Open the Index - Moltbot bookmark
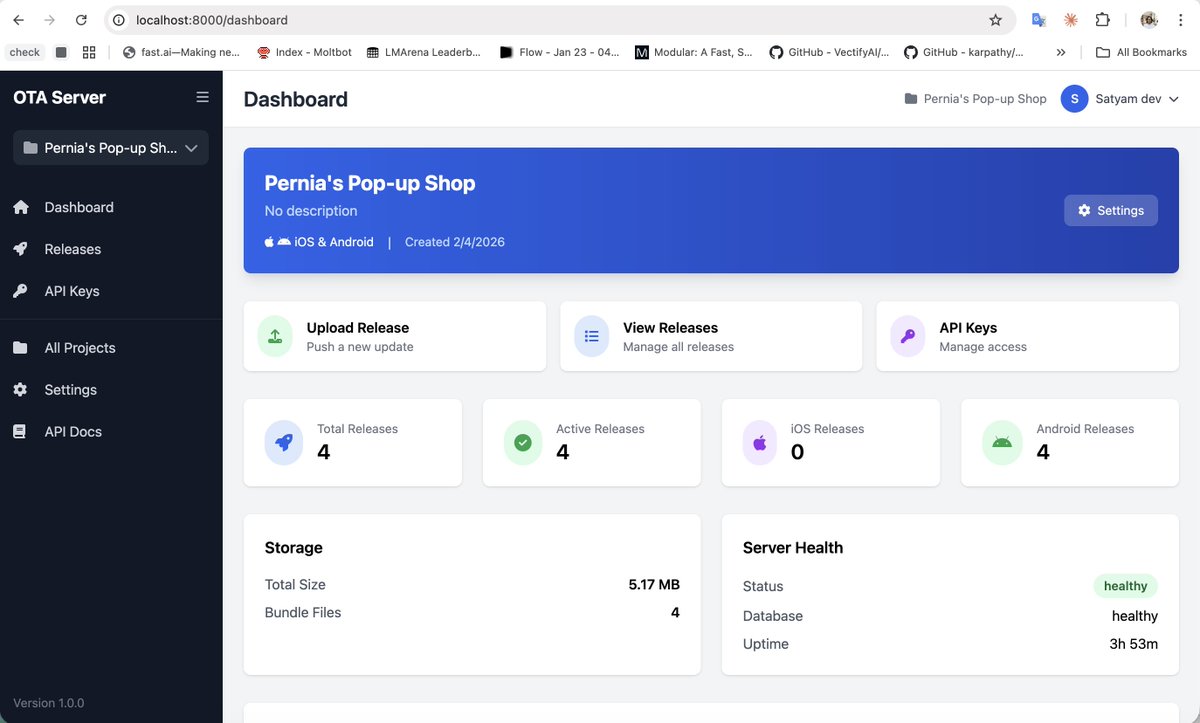This screenshot has width=1200, height=723. pos(305,52)
